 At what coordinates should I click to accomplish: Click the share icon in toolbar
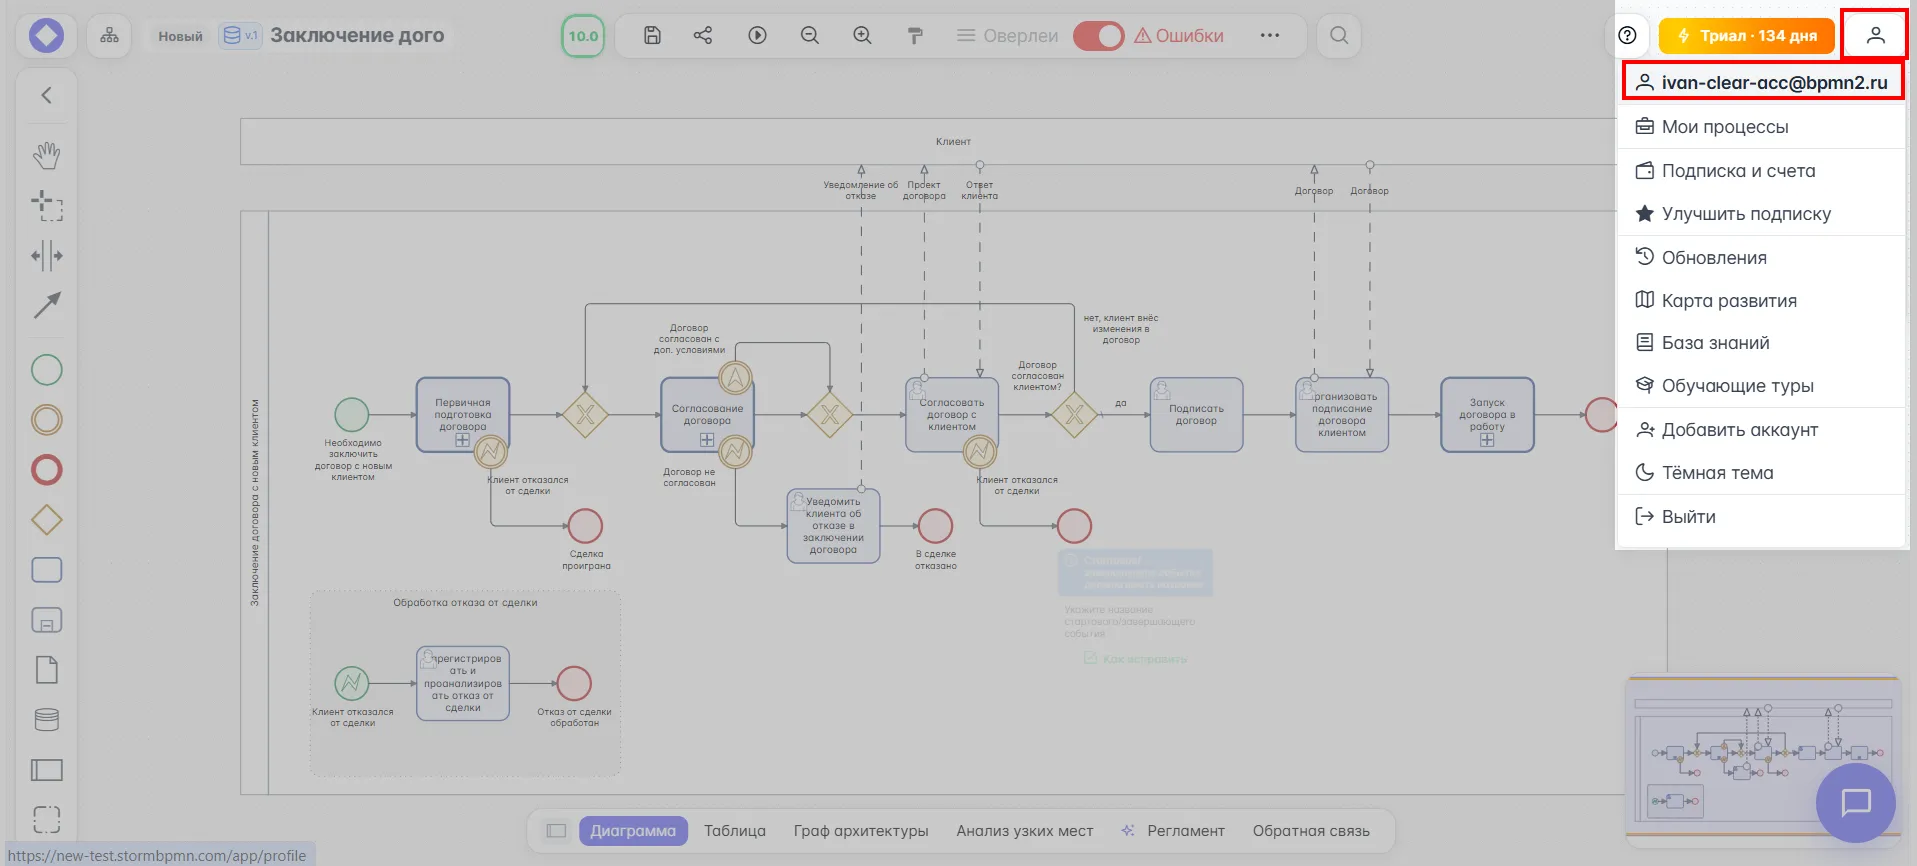click(x=703, y=36)
